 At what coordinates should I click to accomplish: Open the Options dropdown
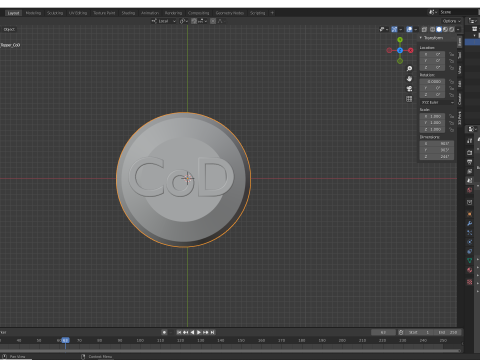point(452,21)
